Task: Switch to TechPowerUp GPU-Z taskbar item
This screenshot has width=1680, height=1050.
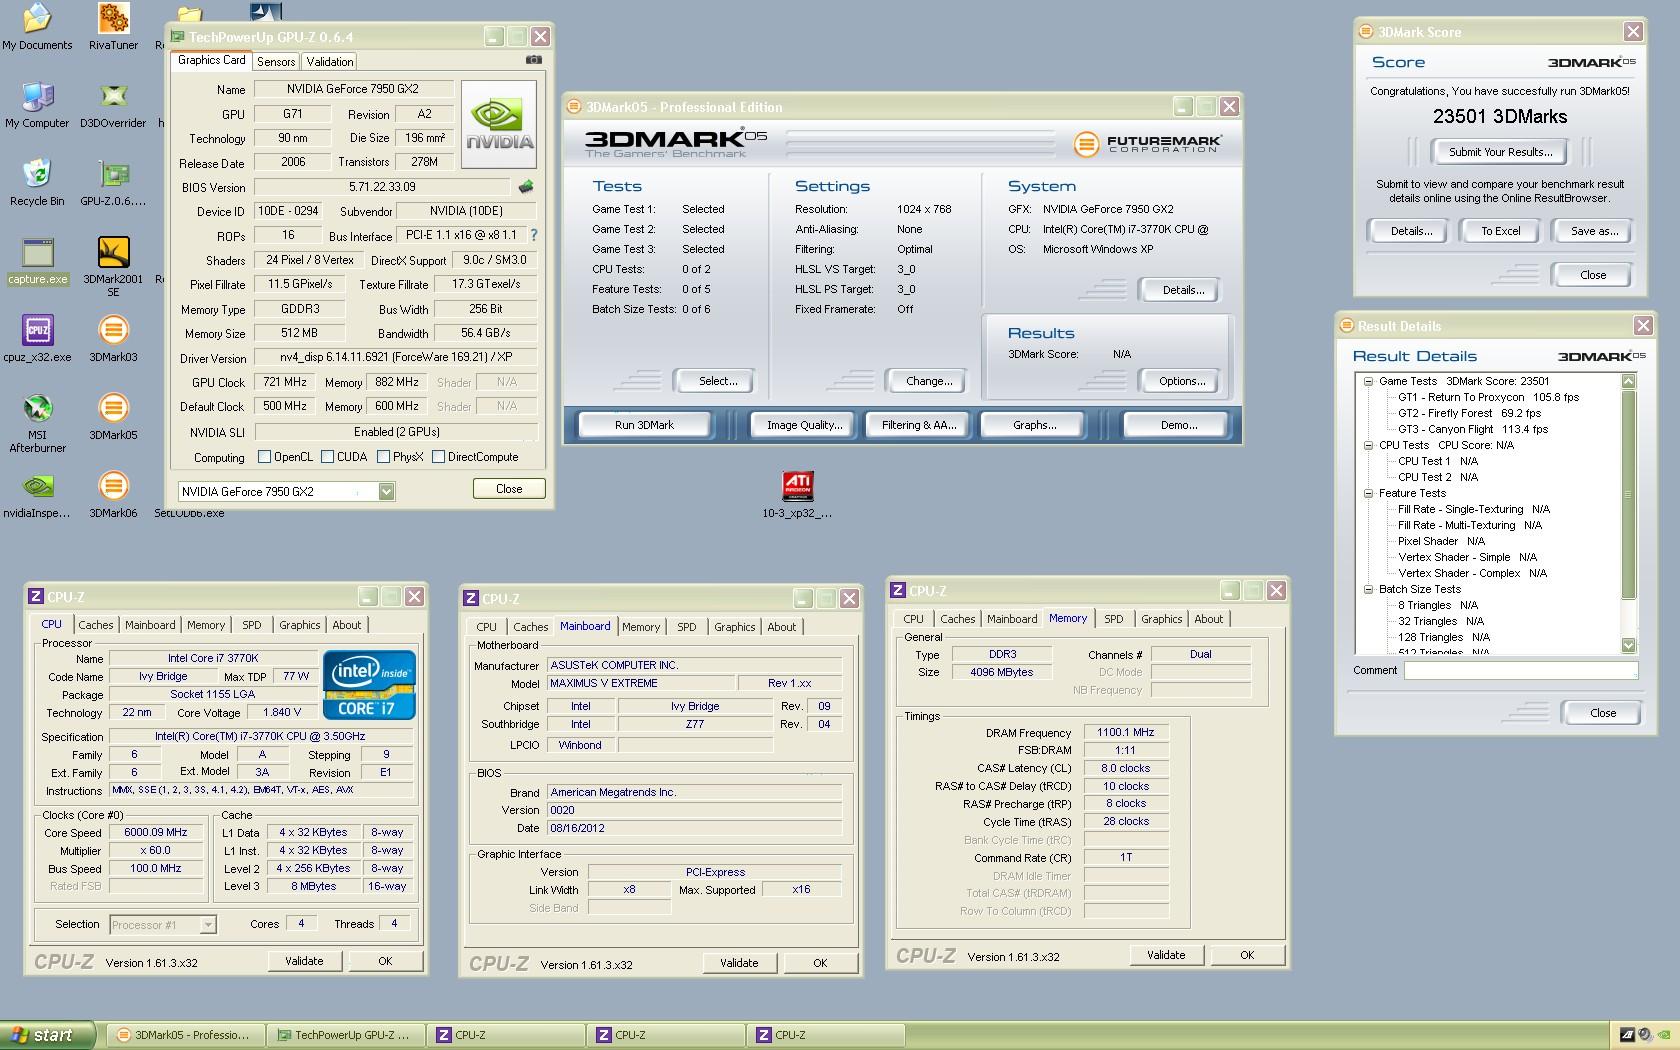Action: pyautogui.click(x=346, y=1035)
